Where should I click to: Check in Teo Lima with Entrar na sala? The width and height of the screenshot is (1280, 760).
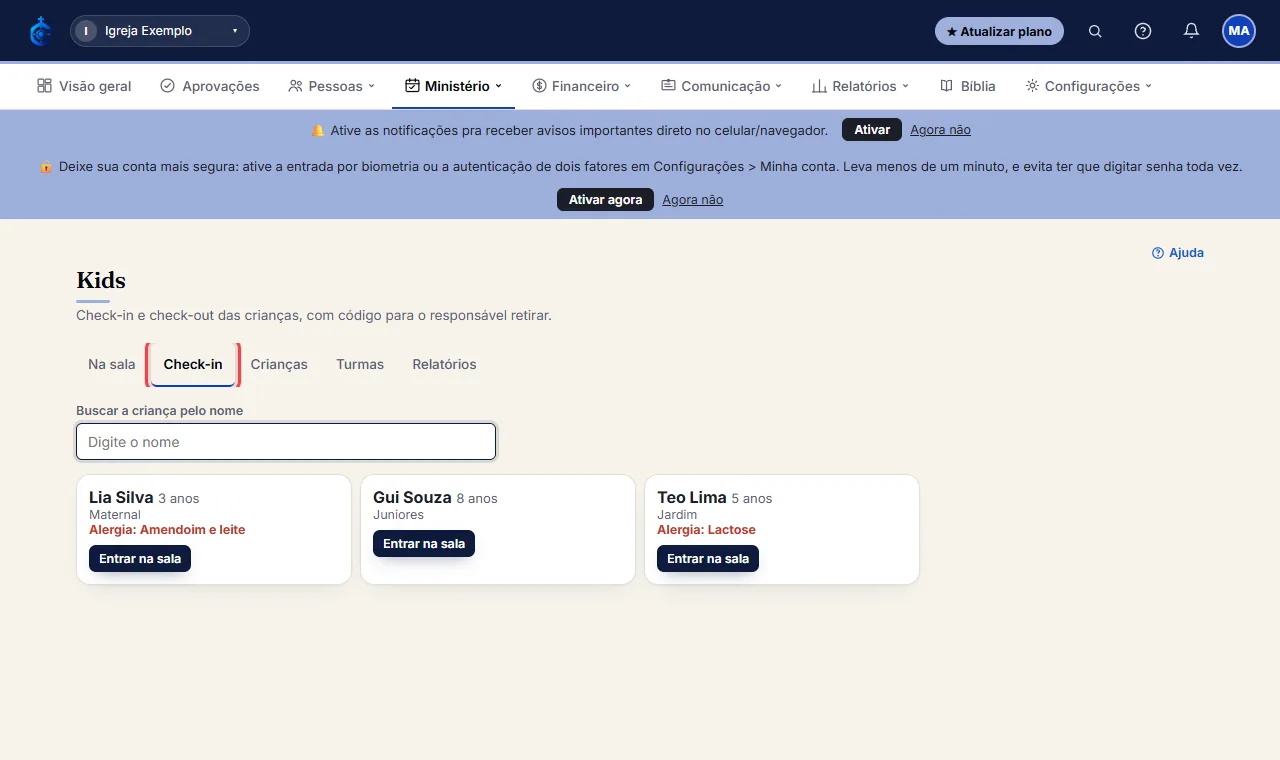[708, 558]
